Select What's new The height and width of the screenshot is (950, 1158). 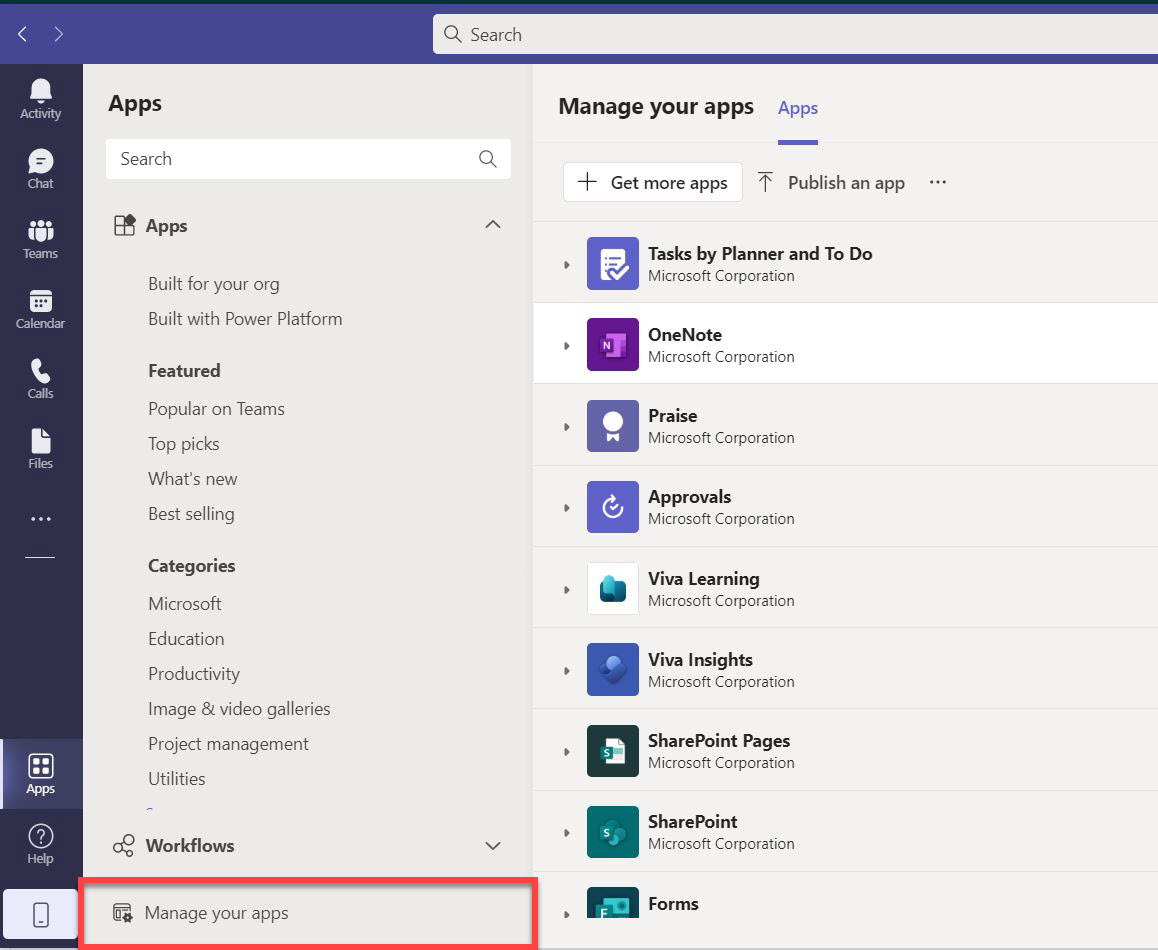coord(193,479)
